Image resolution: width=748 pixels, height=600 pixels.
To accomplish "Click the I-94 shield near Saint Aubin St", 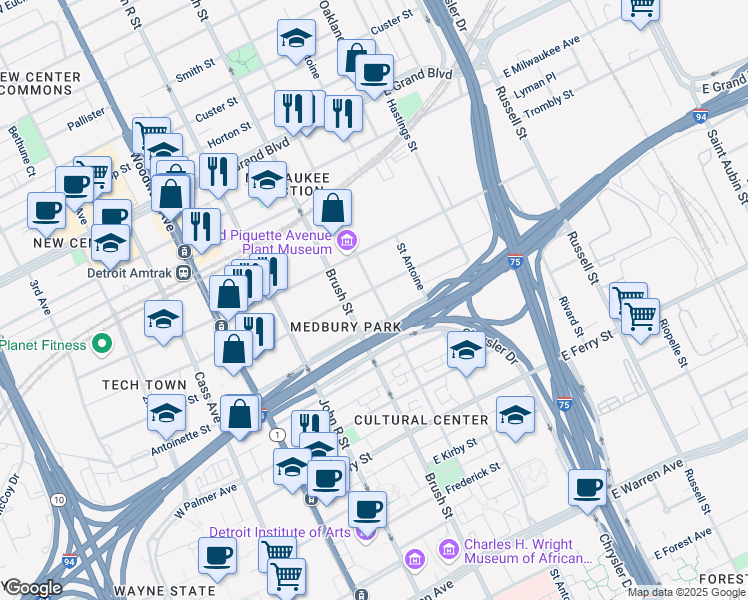I will [700, 115].
